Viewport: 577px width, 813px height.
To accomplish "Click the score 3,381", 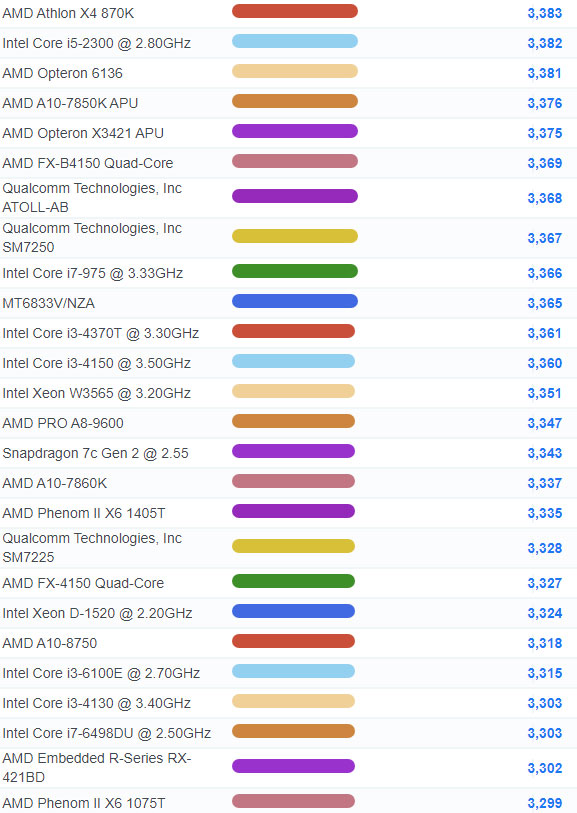I will click(x=545, y=73).
